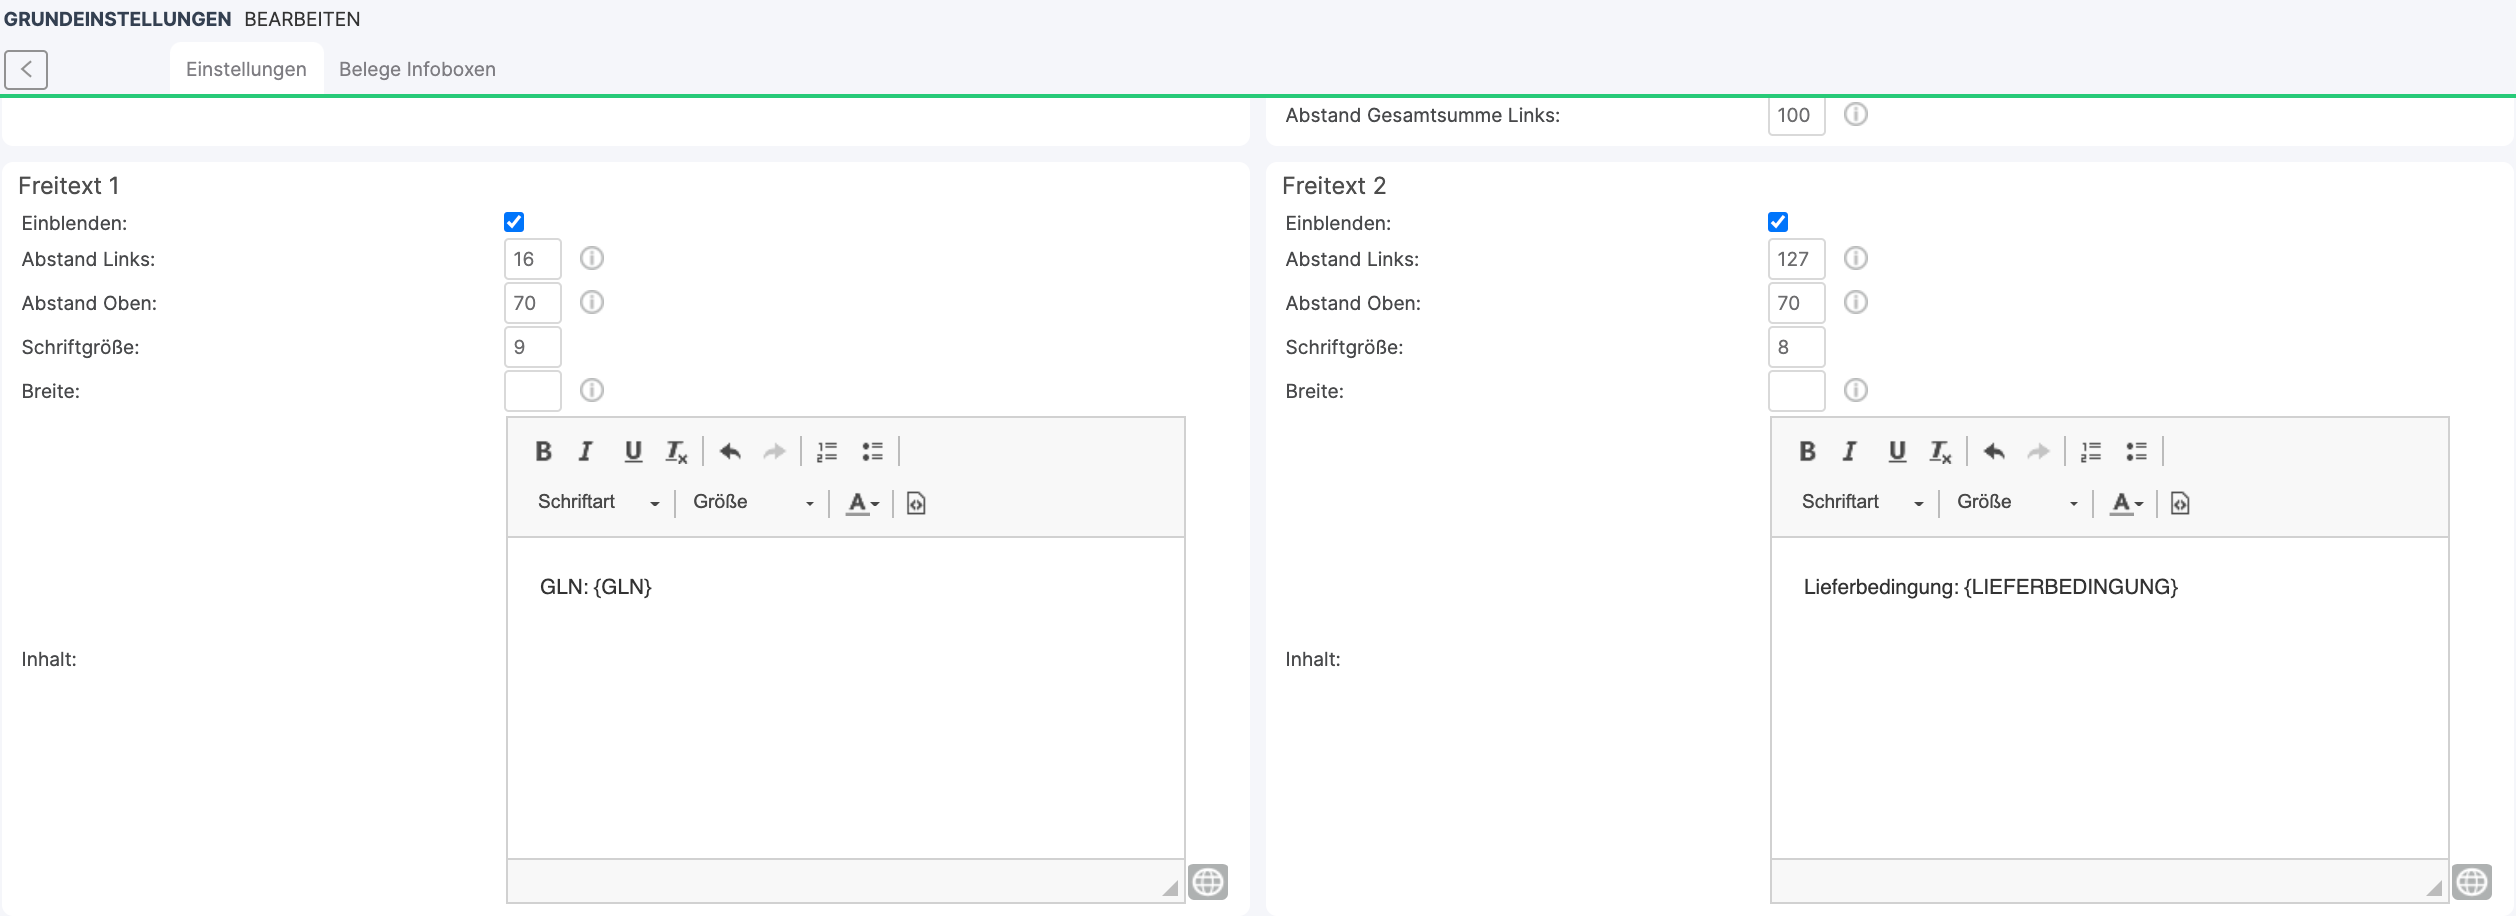This screenshot has height=916, width=2516.
Task: Uncheck Einblenden for Freitext 2
Action: (1778, 222)
